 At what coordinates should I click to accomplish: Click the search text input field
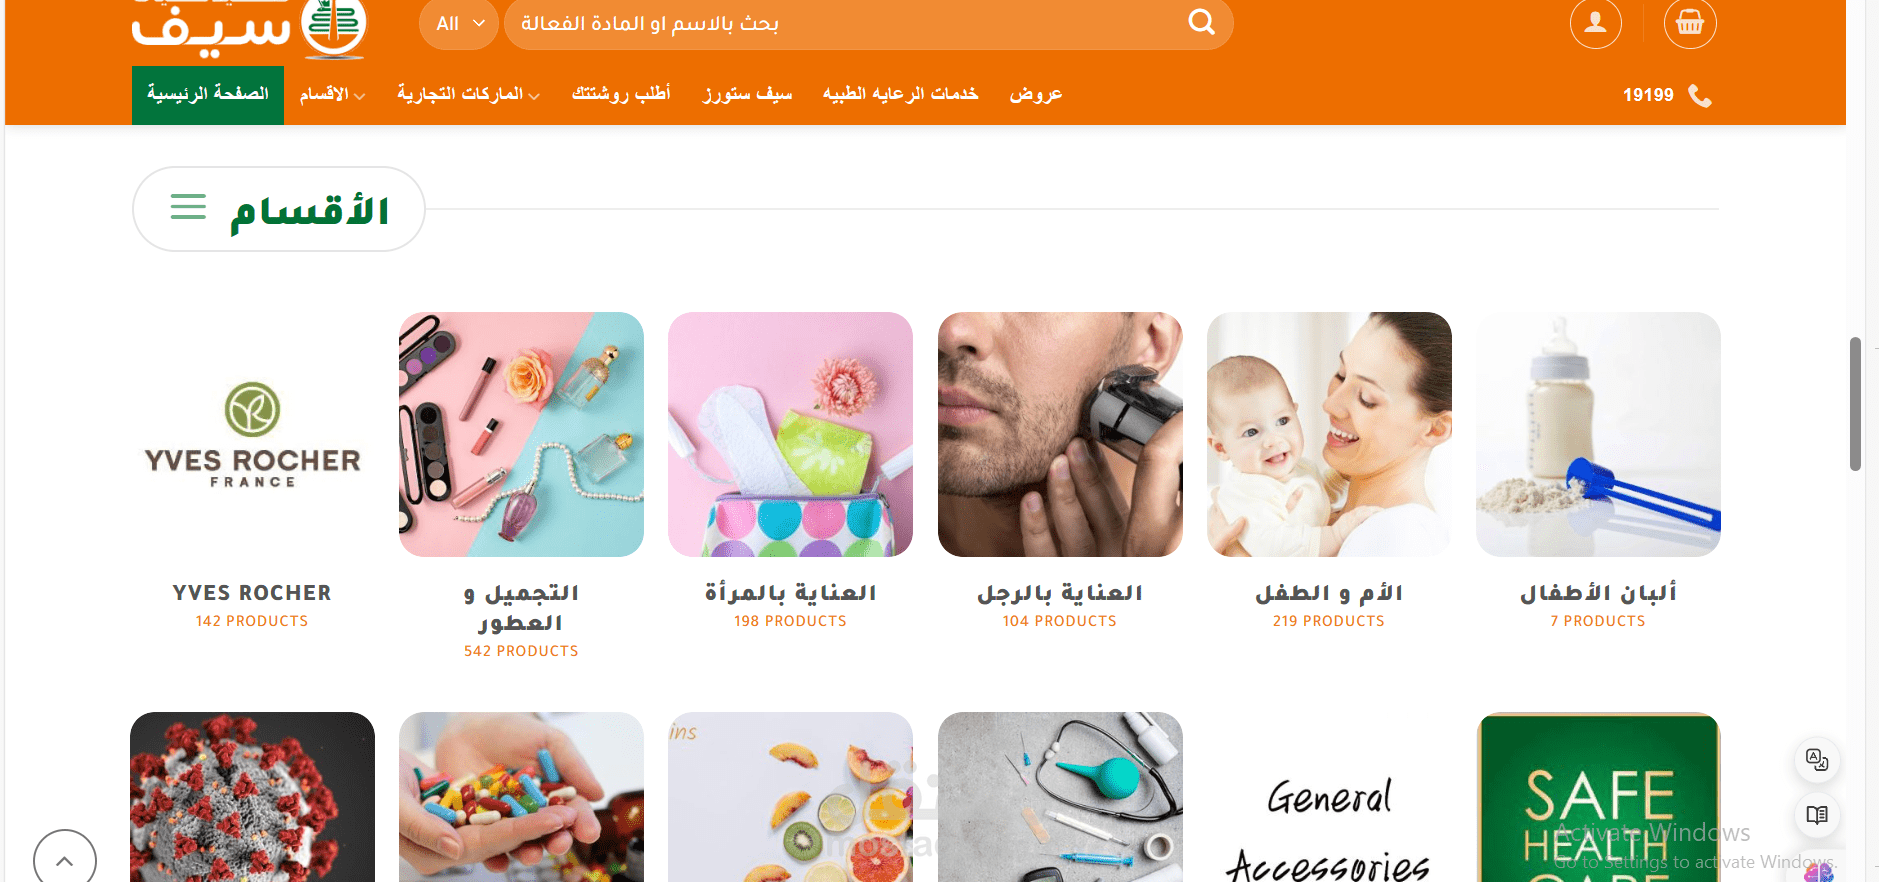(845, 24)
